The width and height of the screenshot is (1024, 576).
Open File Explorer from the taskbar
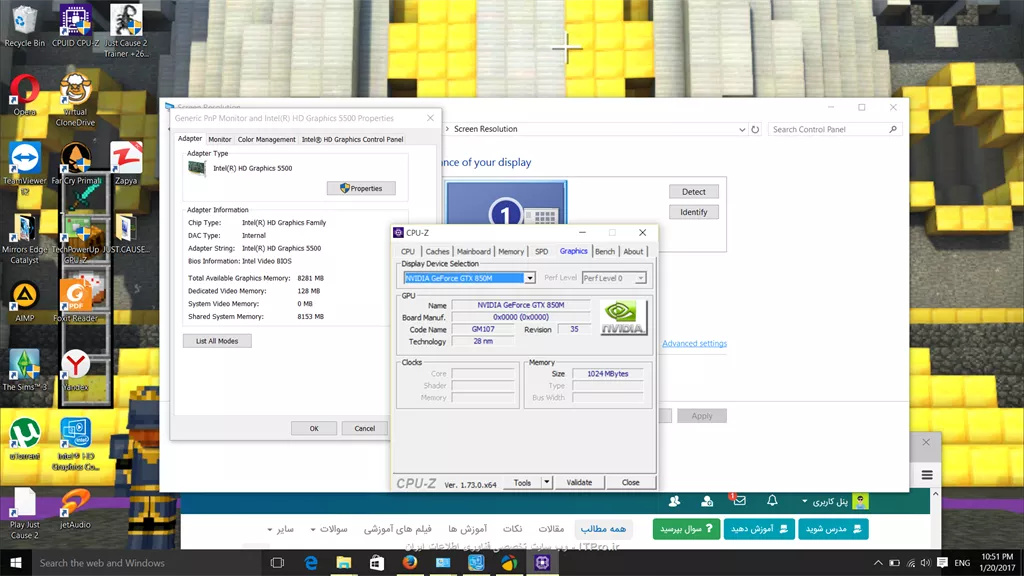(x=344, y=562)
